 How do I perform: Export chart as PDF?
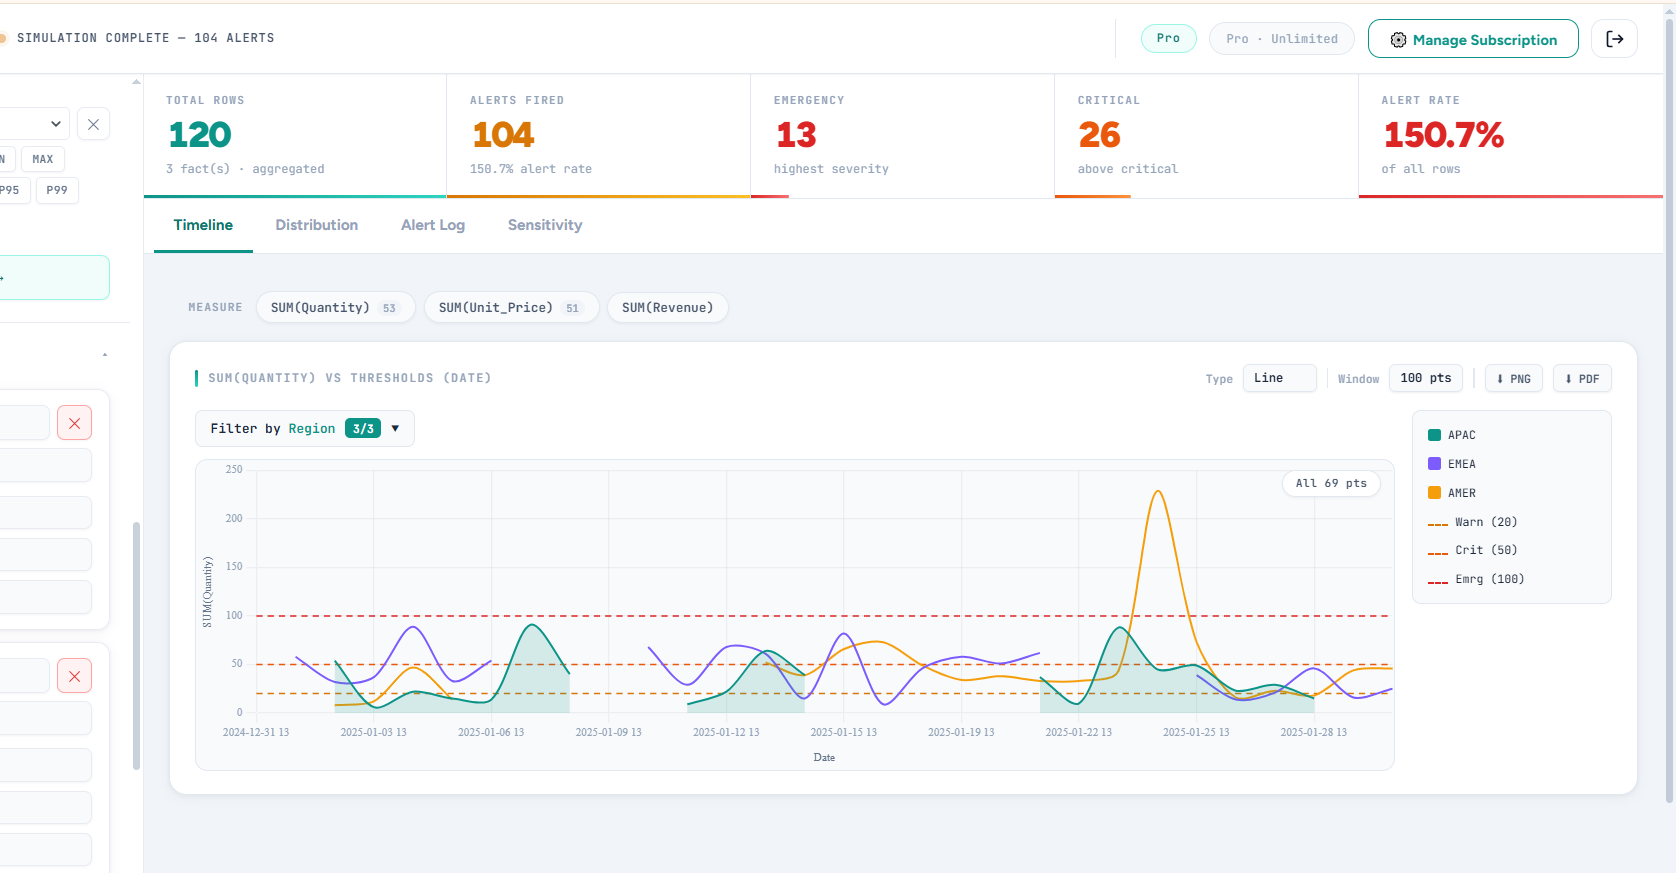click(x=1581, y=378)
